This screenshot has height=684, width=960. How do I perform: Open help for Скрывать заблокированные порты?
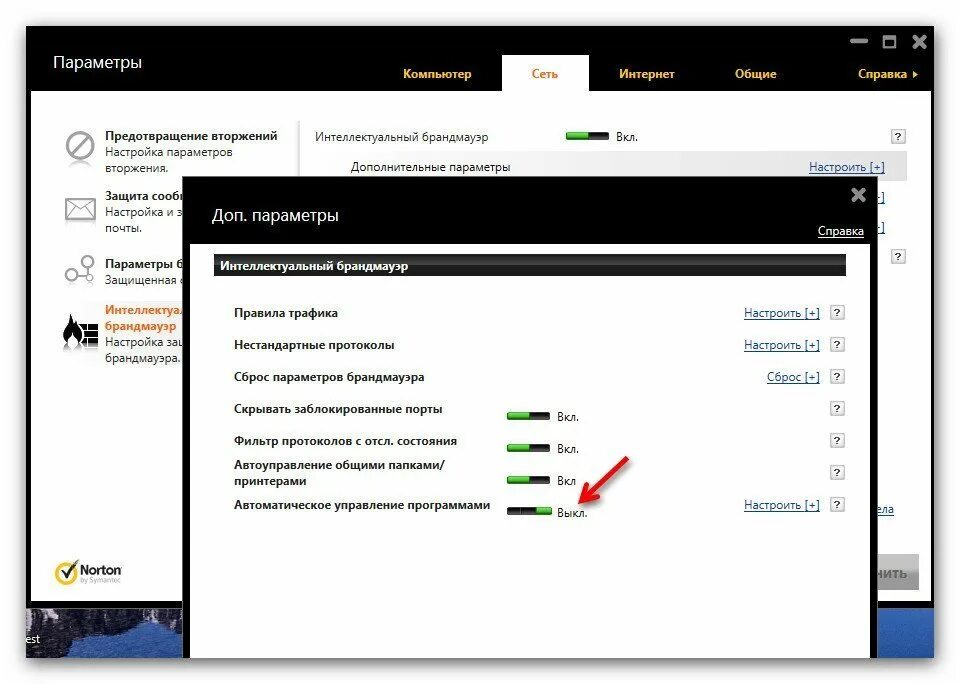(x=837, y=408)
